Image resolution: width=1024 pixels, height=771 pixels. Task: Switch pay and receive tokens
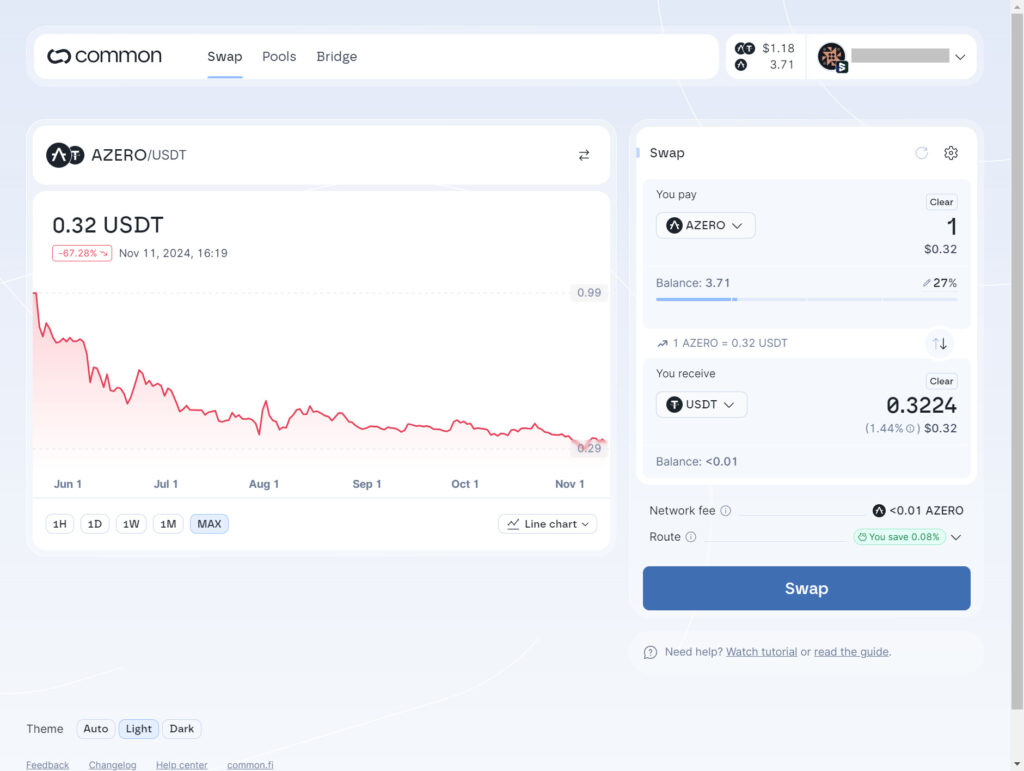pyautogui.click(x=940, y=343)
